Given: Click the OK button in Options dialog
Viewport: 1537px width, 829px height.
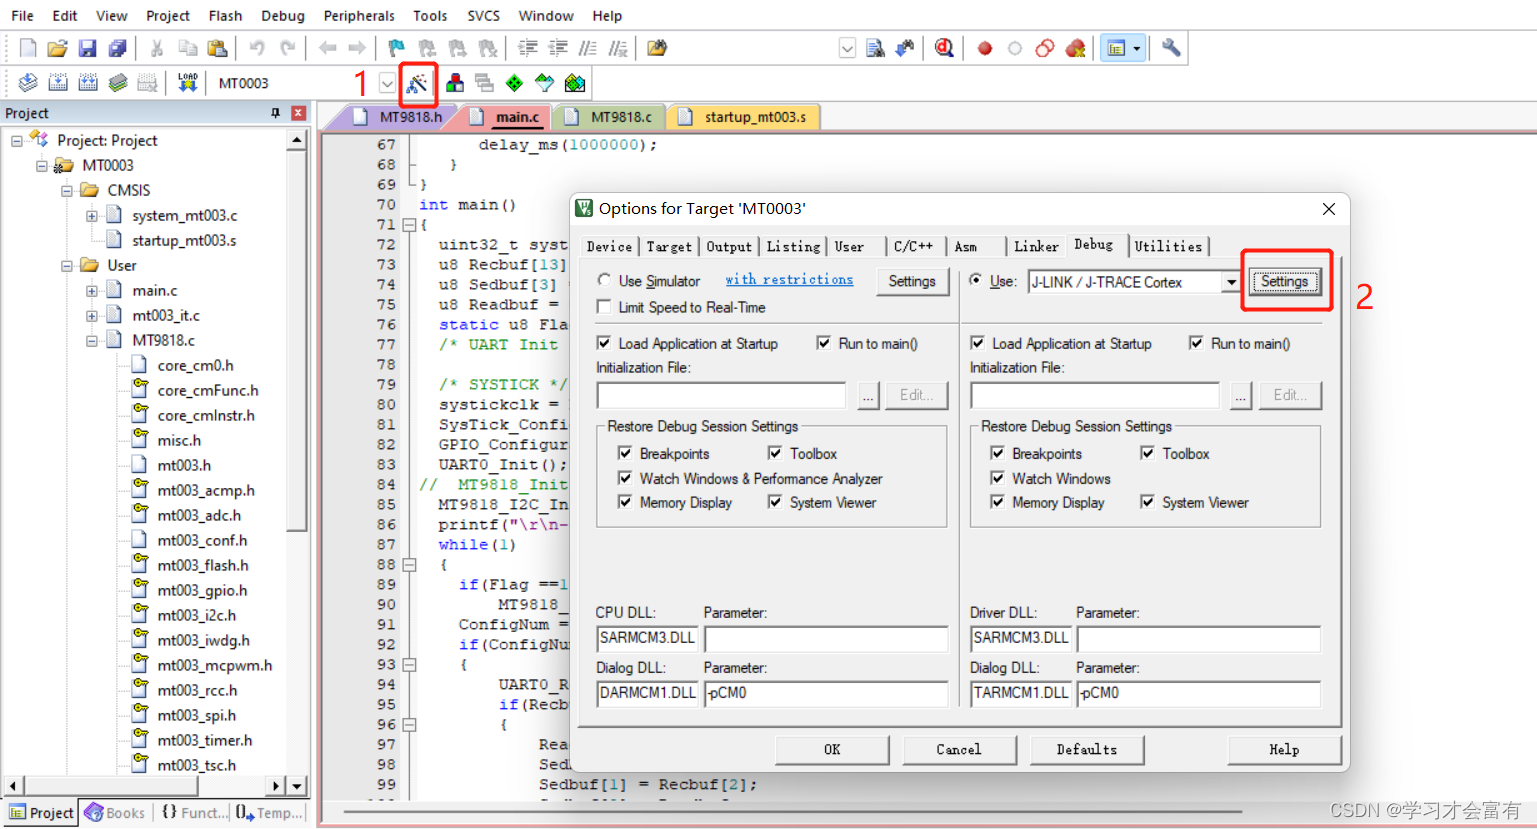Looking at the screenshot, I should click(831, 749).
